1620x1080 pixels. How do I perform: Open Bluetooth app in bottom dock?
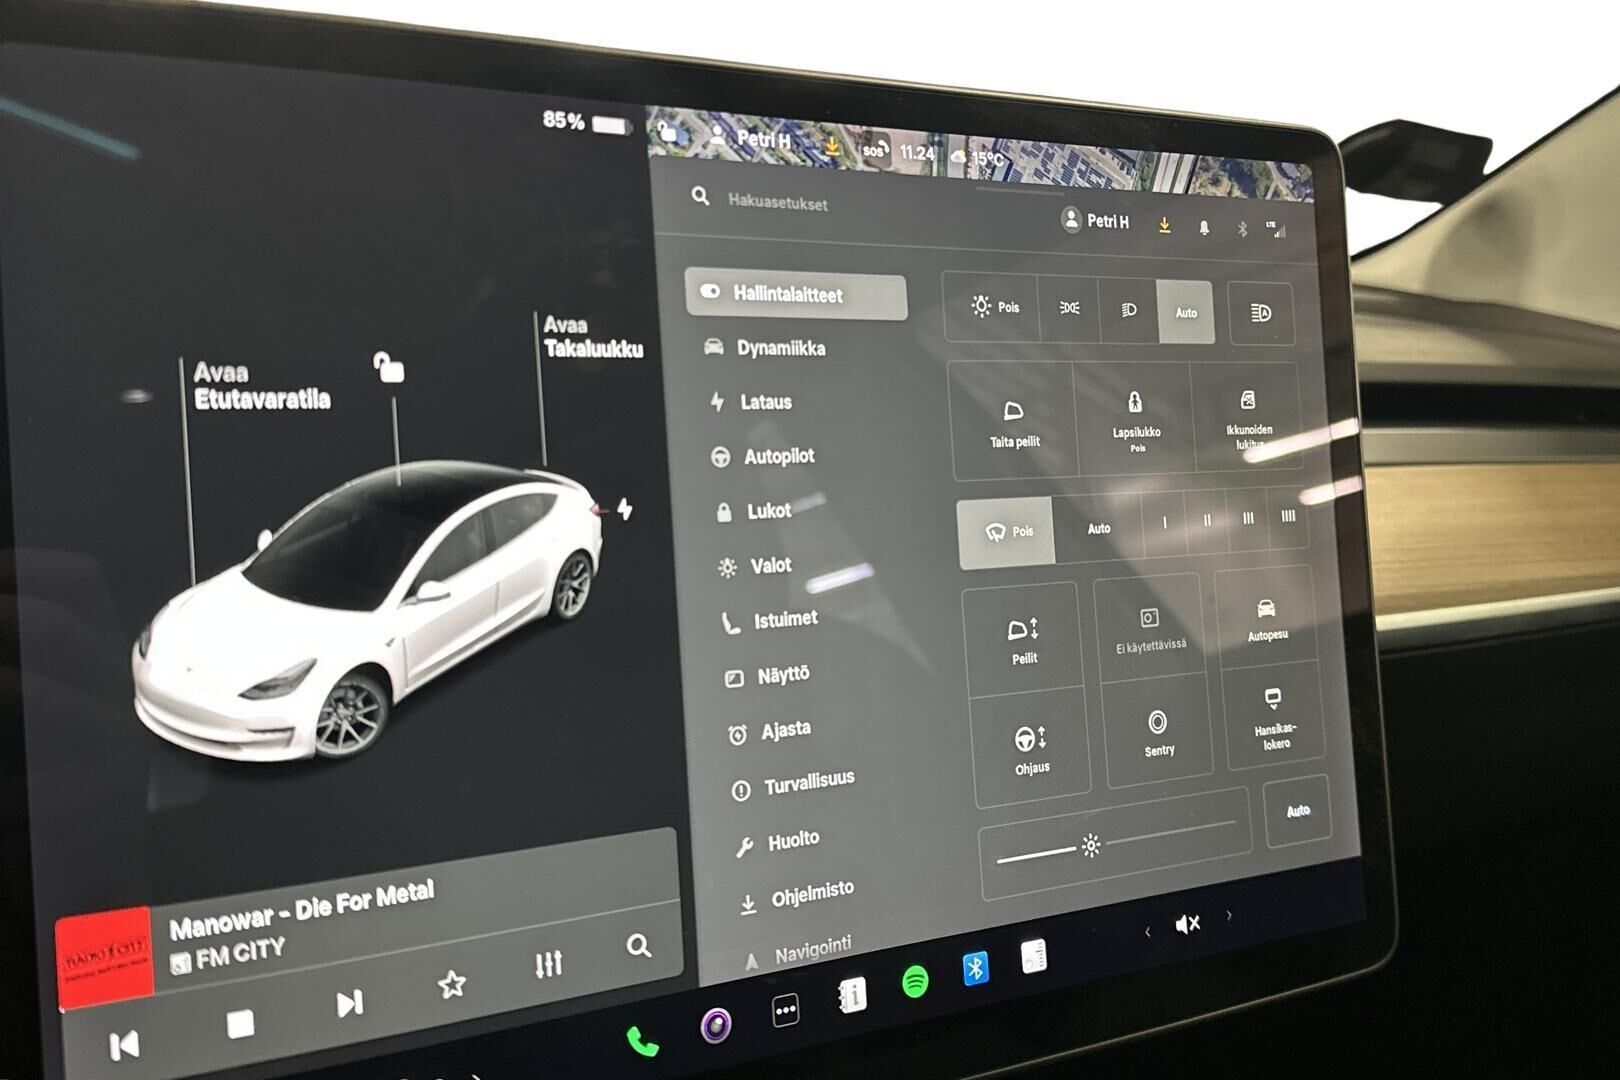pos(975,968)
